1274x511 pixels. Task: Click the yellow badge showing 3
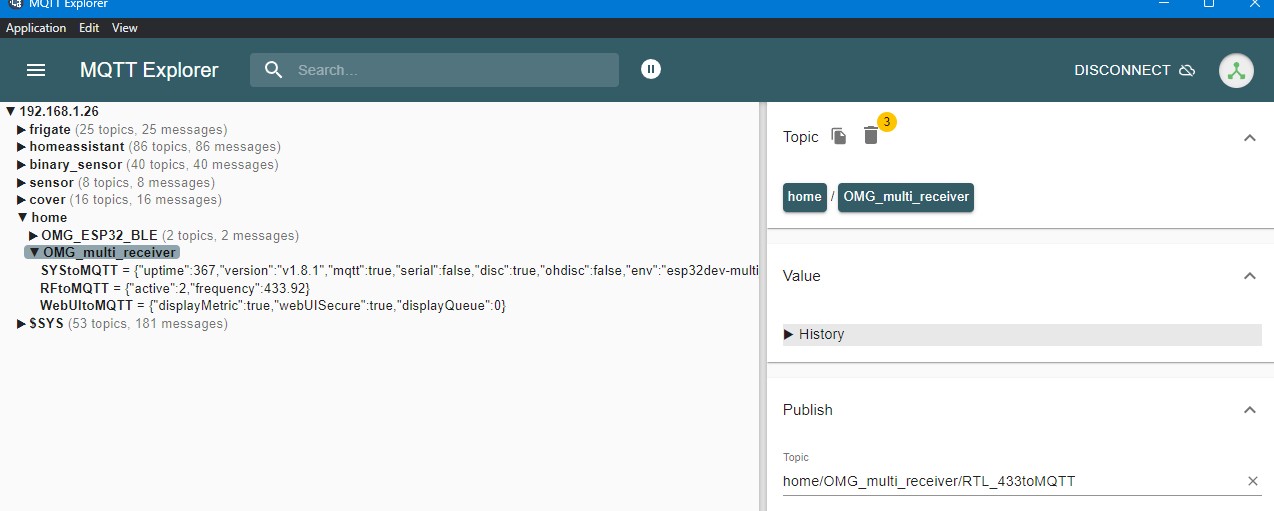tap(887, 122)
